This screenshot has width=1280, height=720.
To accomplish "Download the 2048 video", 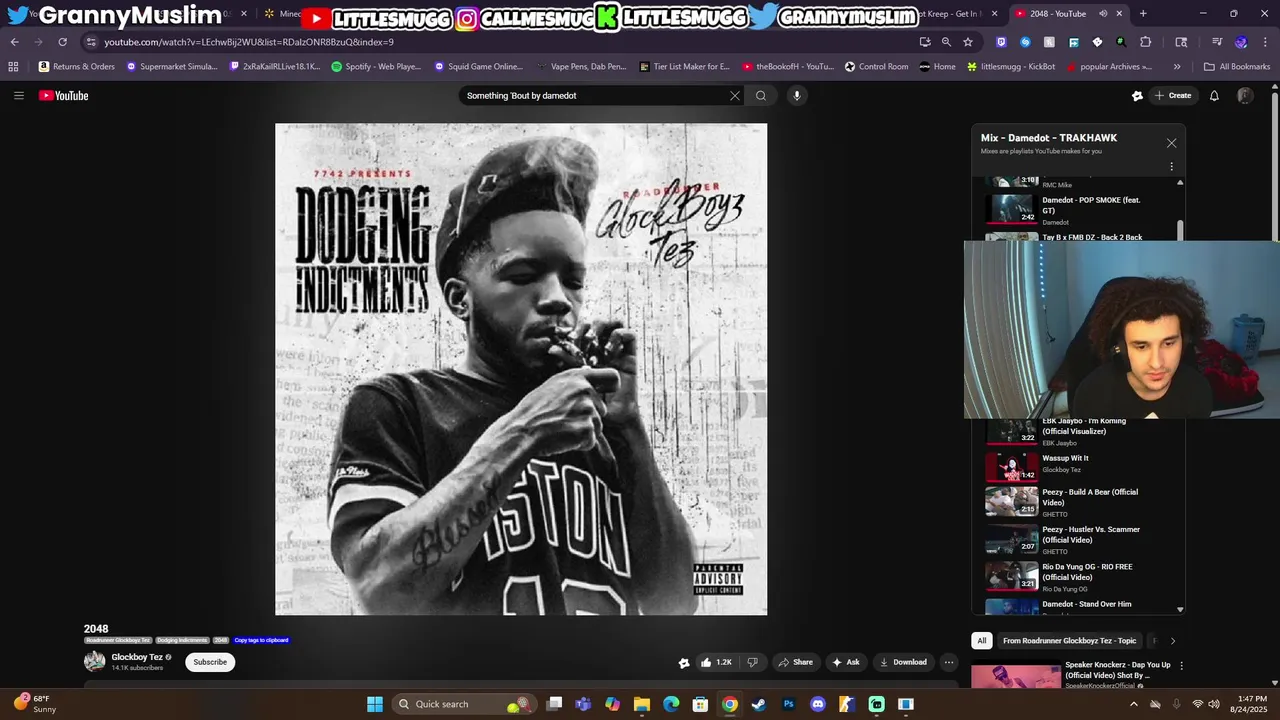I will click(x=903, y=662).
